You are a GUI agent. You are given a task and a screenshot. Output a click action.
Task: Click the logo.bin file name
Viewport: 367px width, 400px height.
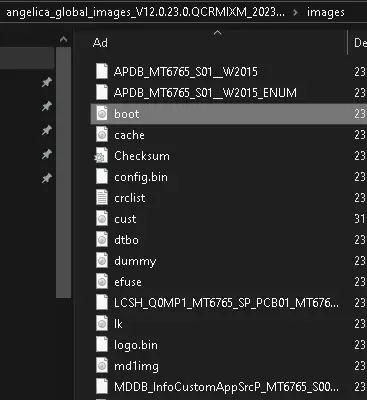[136, 345]
